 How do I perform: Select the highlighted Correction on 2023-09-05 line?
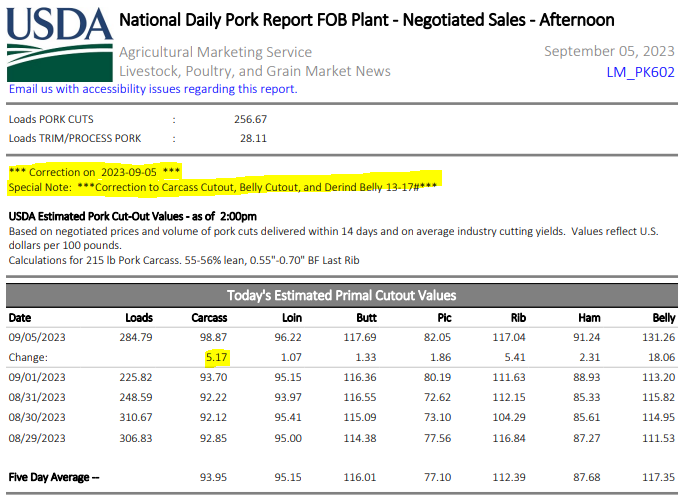[94, 171]
